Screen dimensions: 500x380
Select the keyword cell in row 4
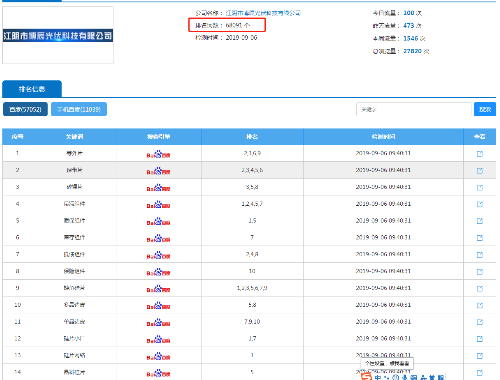74,204
